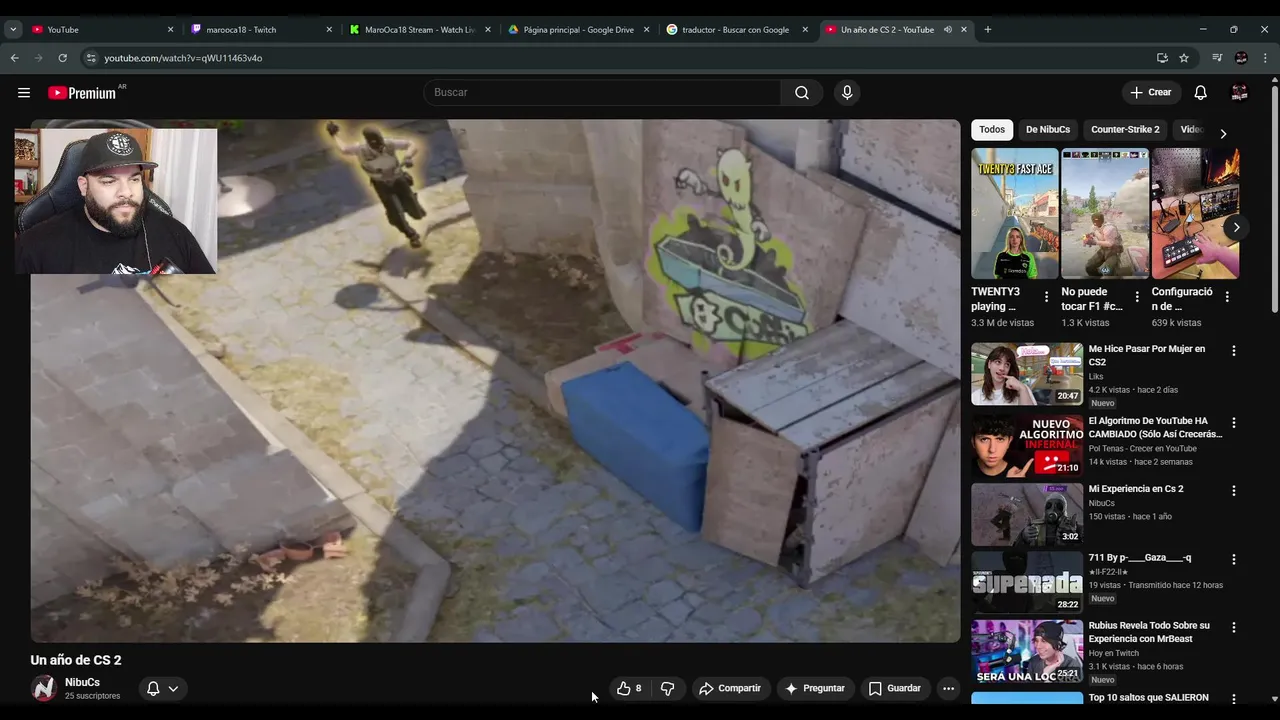
Task: Go back in browser history
Action: pyautogui.click(x=15, y=58)
